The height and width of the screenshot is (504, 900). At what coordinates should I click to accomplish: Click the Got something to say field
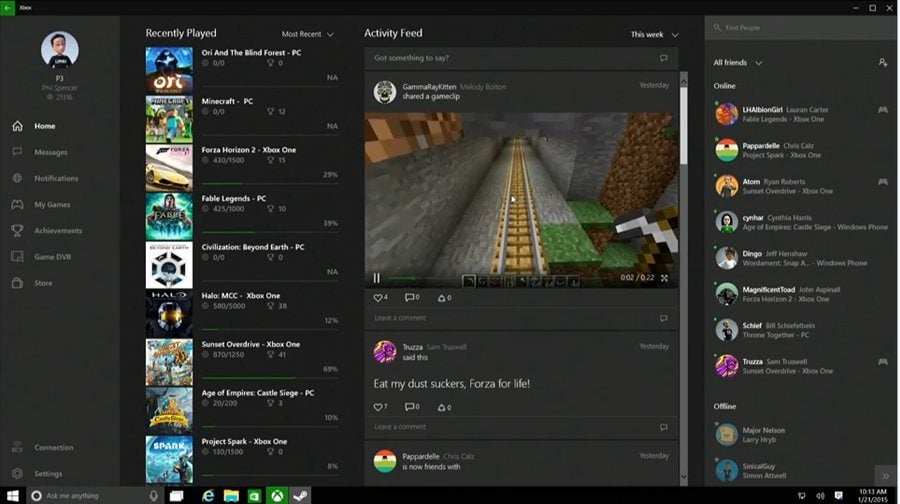pyautogui.click(x=521, y=58)
